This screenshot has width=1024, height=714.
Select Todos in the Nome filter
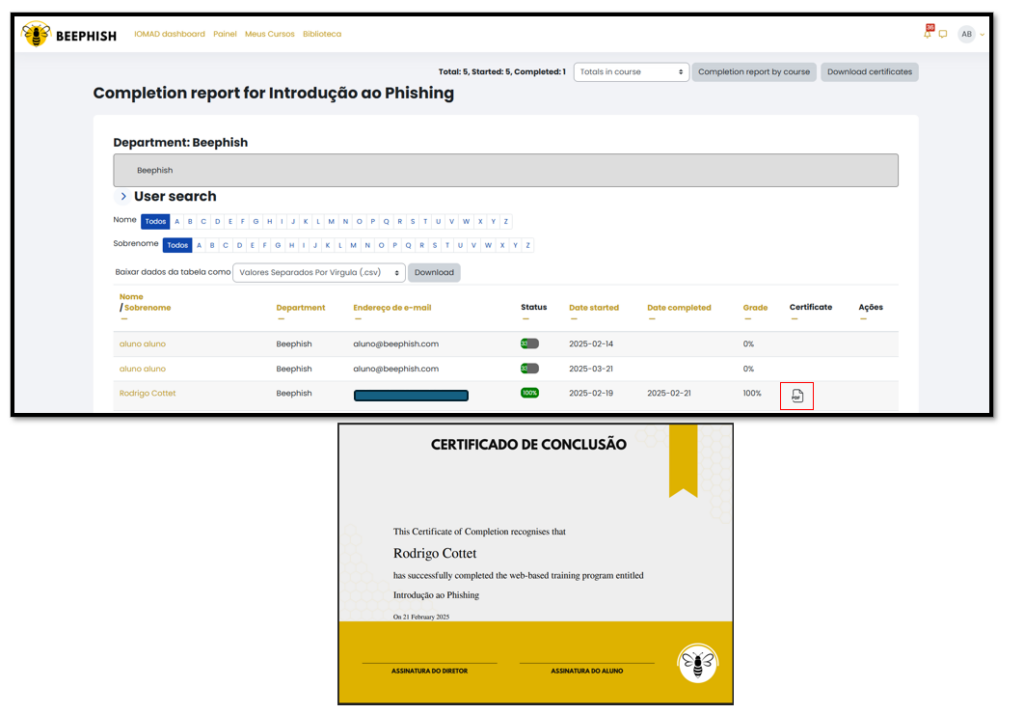(155, 221)
